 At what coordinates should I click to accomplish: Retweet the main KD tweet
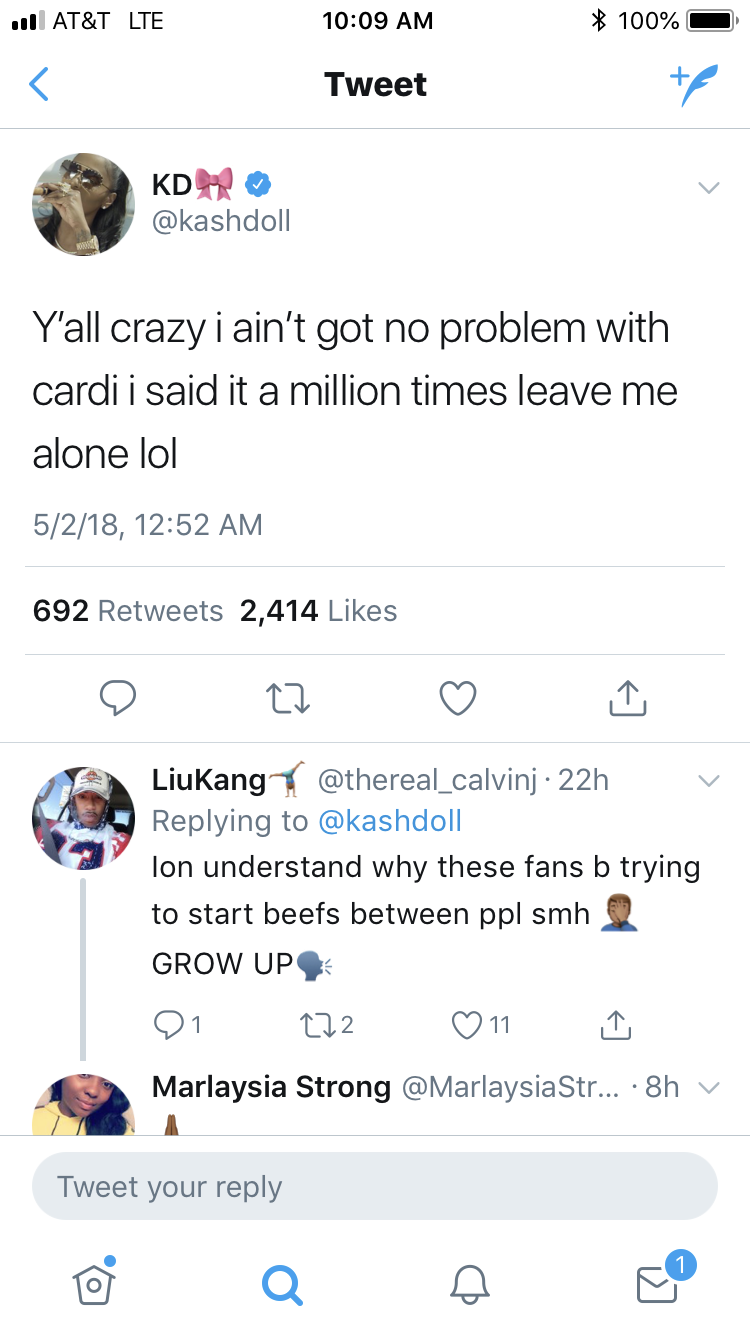coord(288,698)
